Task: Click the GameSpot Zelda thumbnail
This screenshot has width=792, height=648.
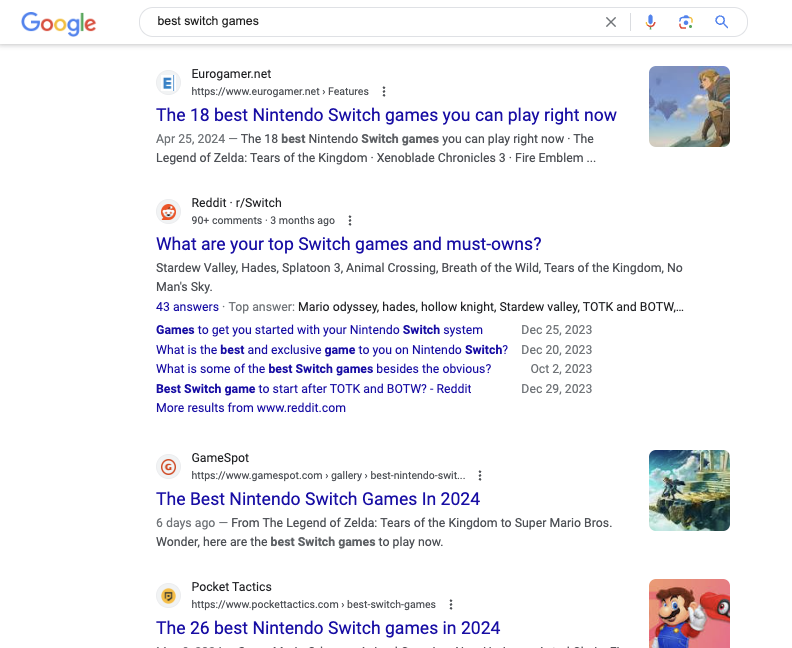Action: [x=689, y=490]
